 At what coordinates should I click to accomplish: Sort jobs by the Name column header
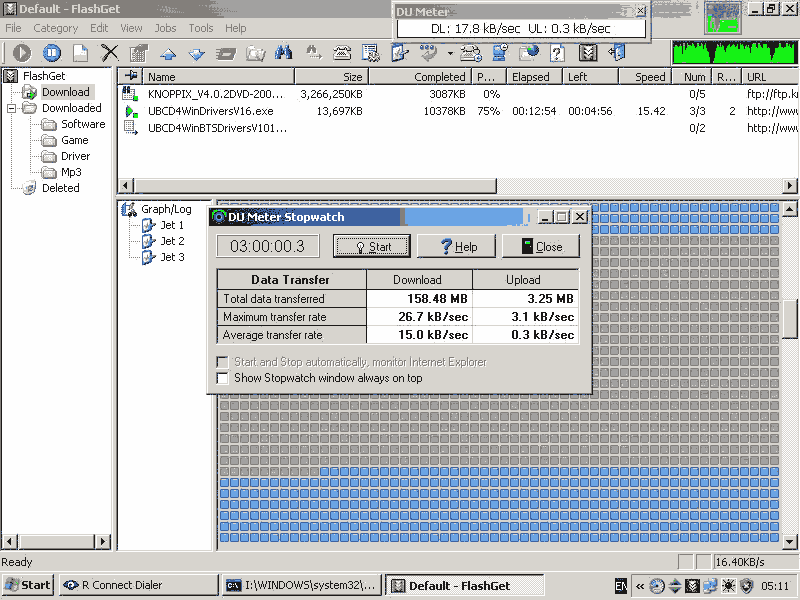[x=218, y=77]
